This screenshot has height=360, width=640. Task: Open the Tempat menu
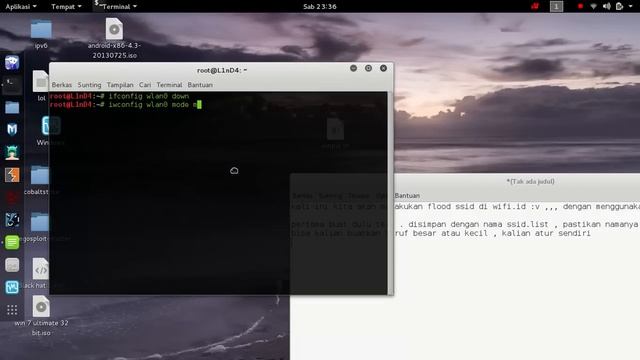[x=66, y=6]
